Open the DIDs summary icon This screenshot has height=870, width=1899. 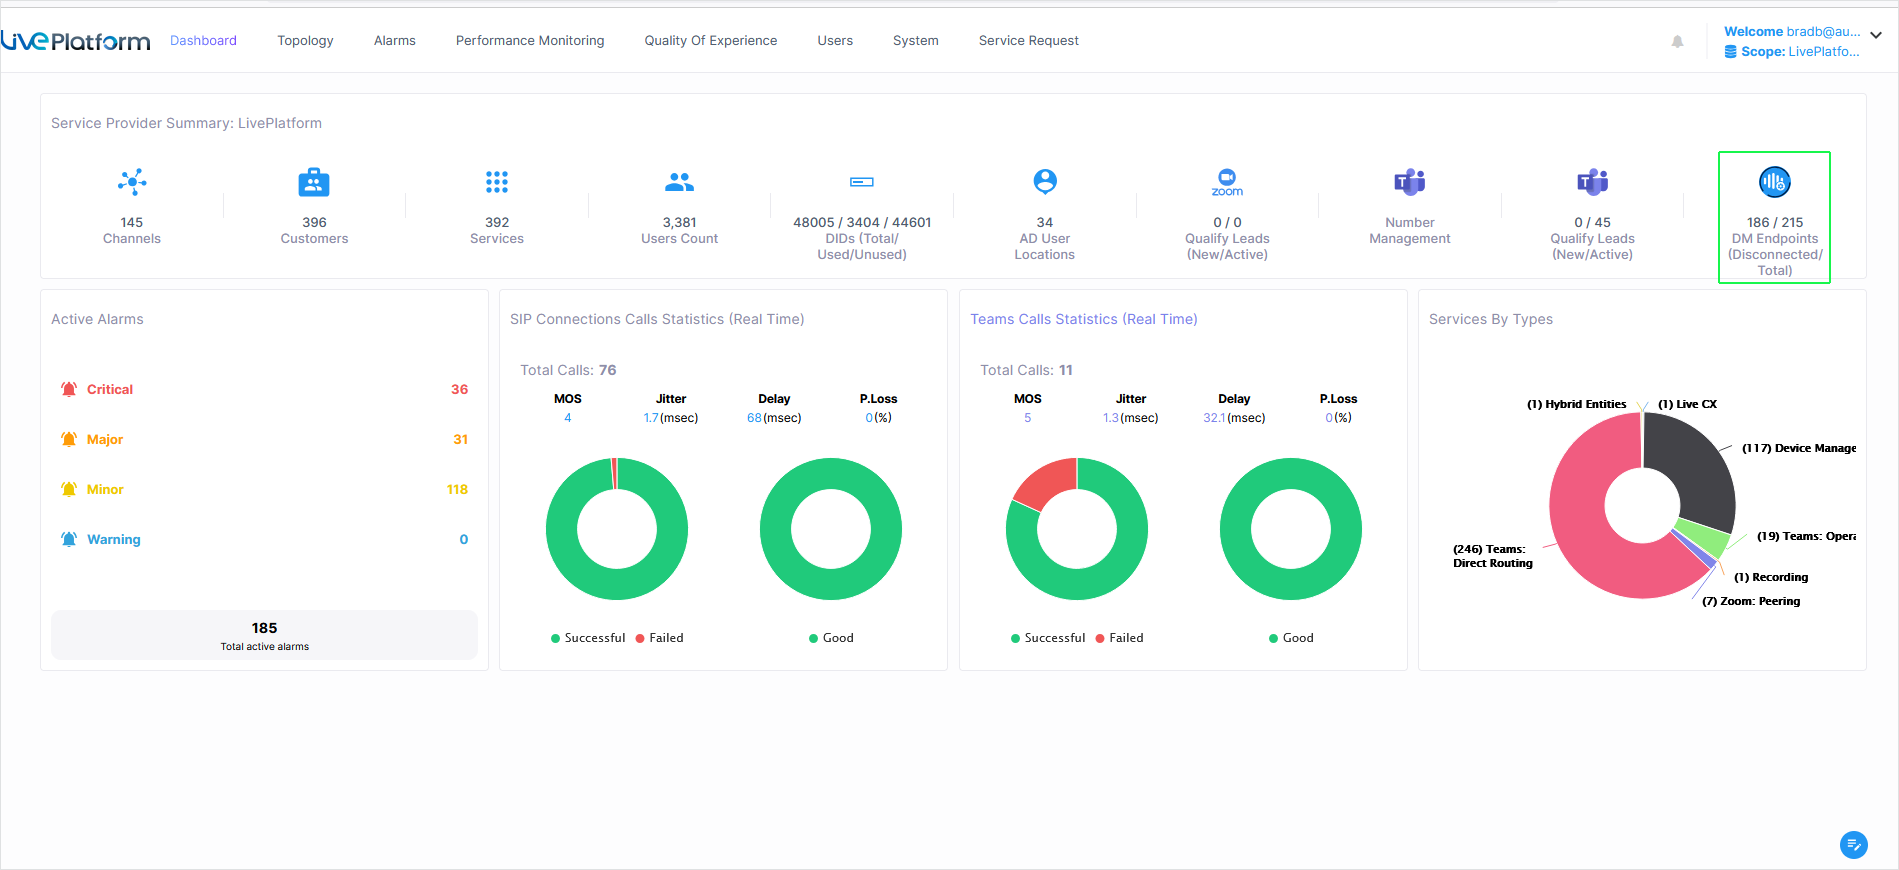[862, 182]
